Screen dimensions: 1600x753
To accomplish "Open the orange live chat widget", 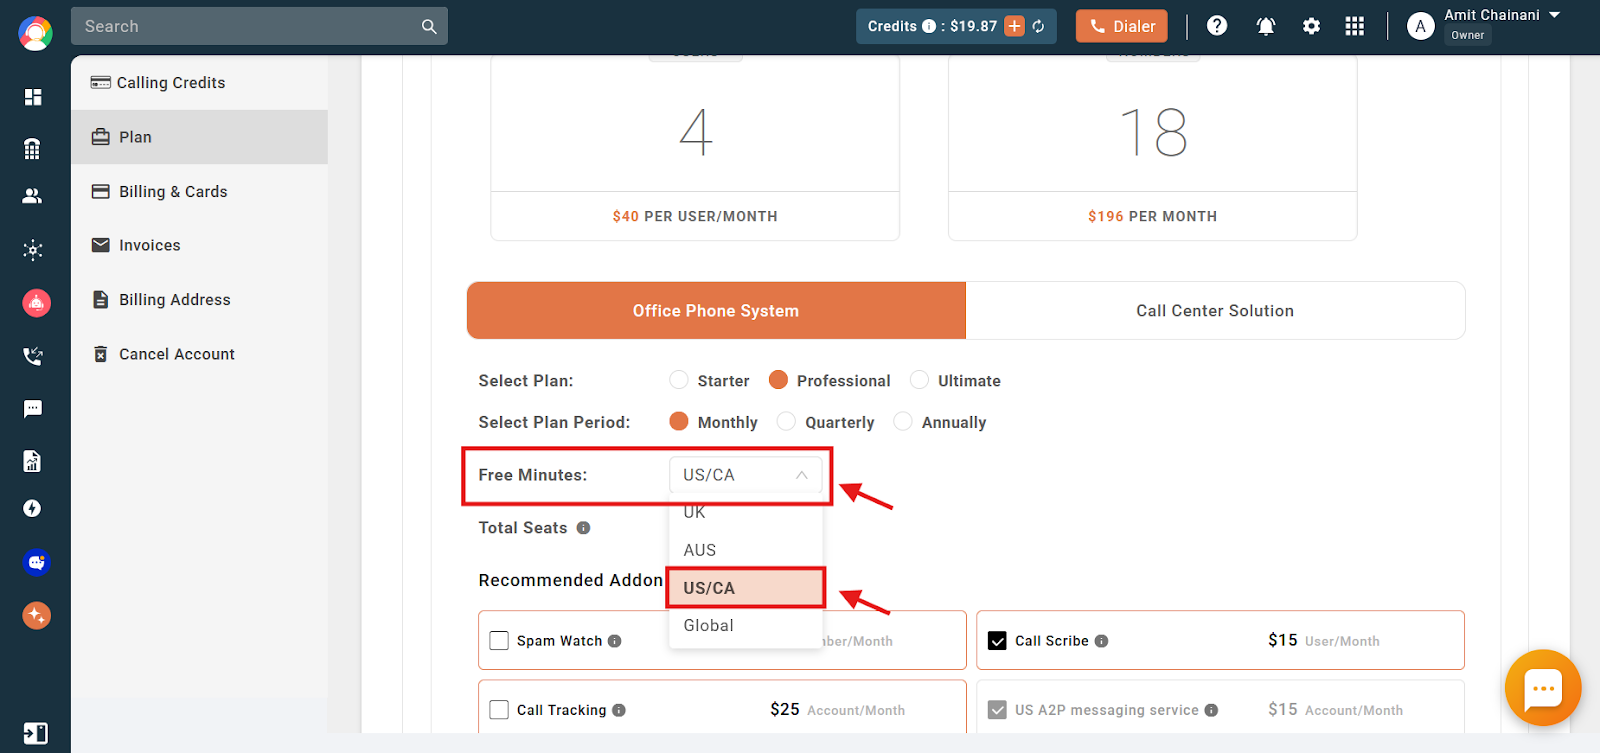I will pyautogui.click(x=1543, y=688).
